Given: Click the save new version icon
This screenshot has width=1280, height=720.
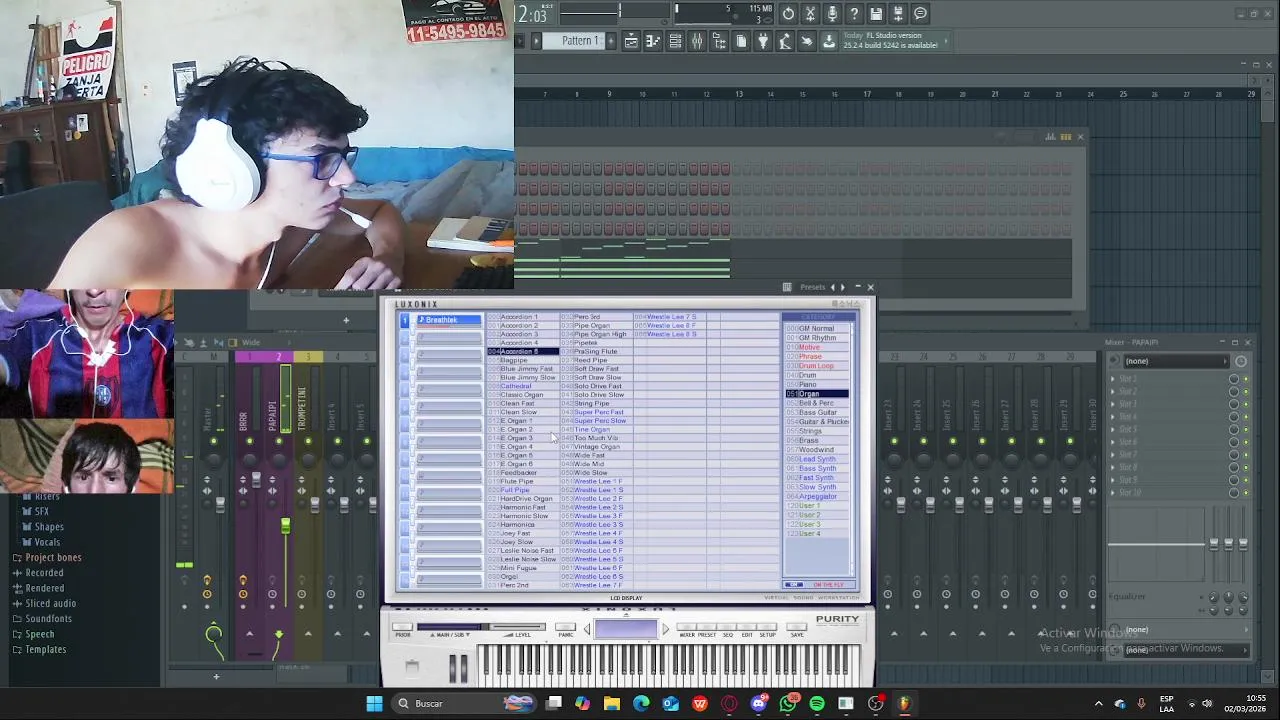Looking at the screenshot, I should 898,13.
